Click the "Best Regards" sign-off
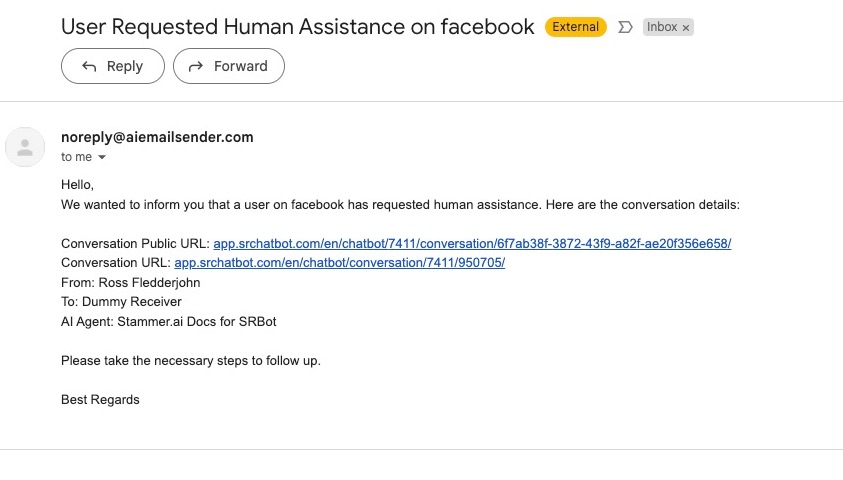Viewport: 843px width, 480px height. 100,399
